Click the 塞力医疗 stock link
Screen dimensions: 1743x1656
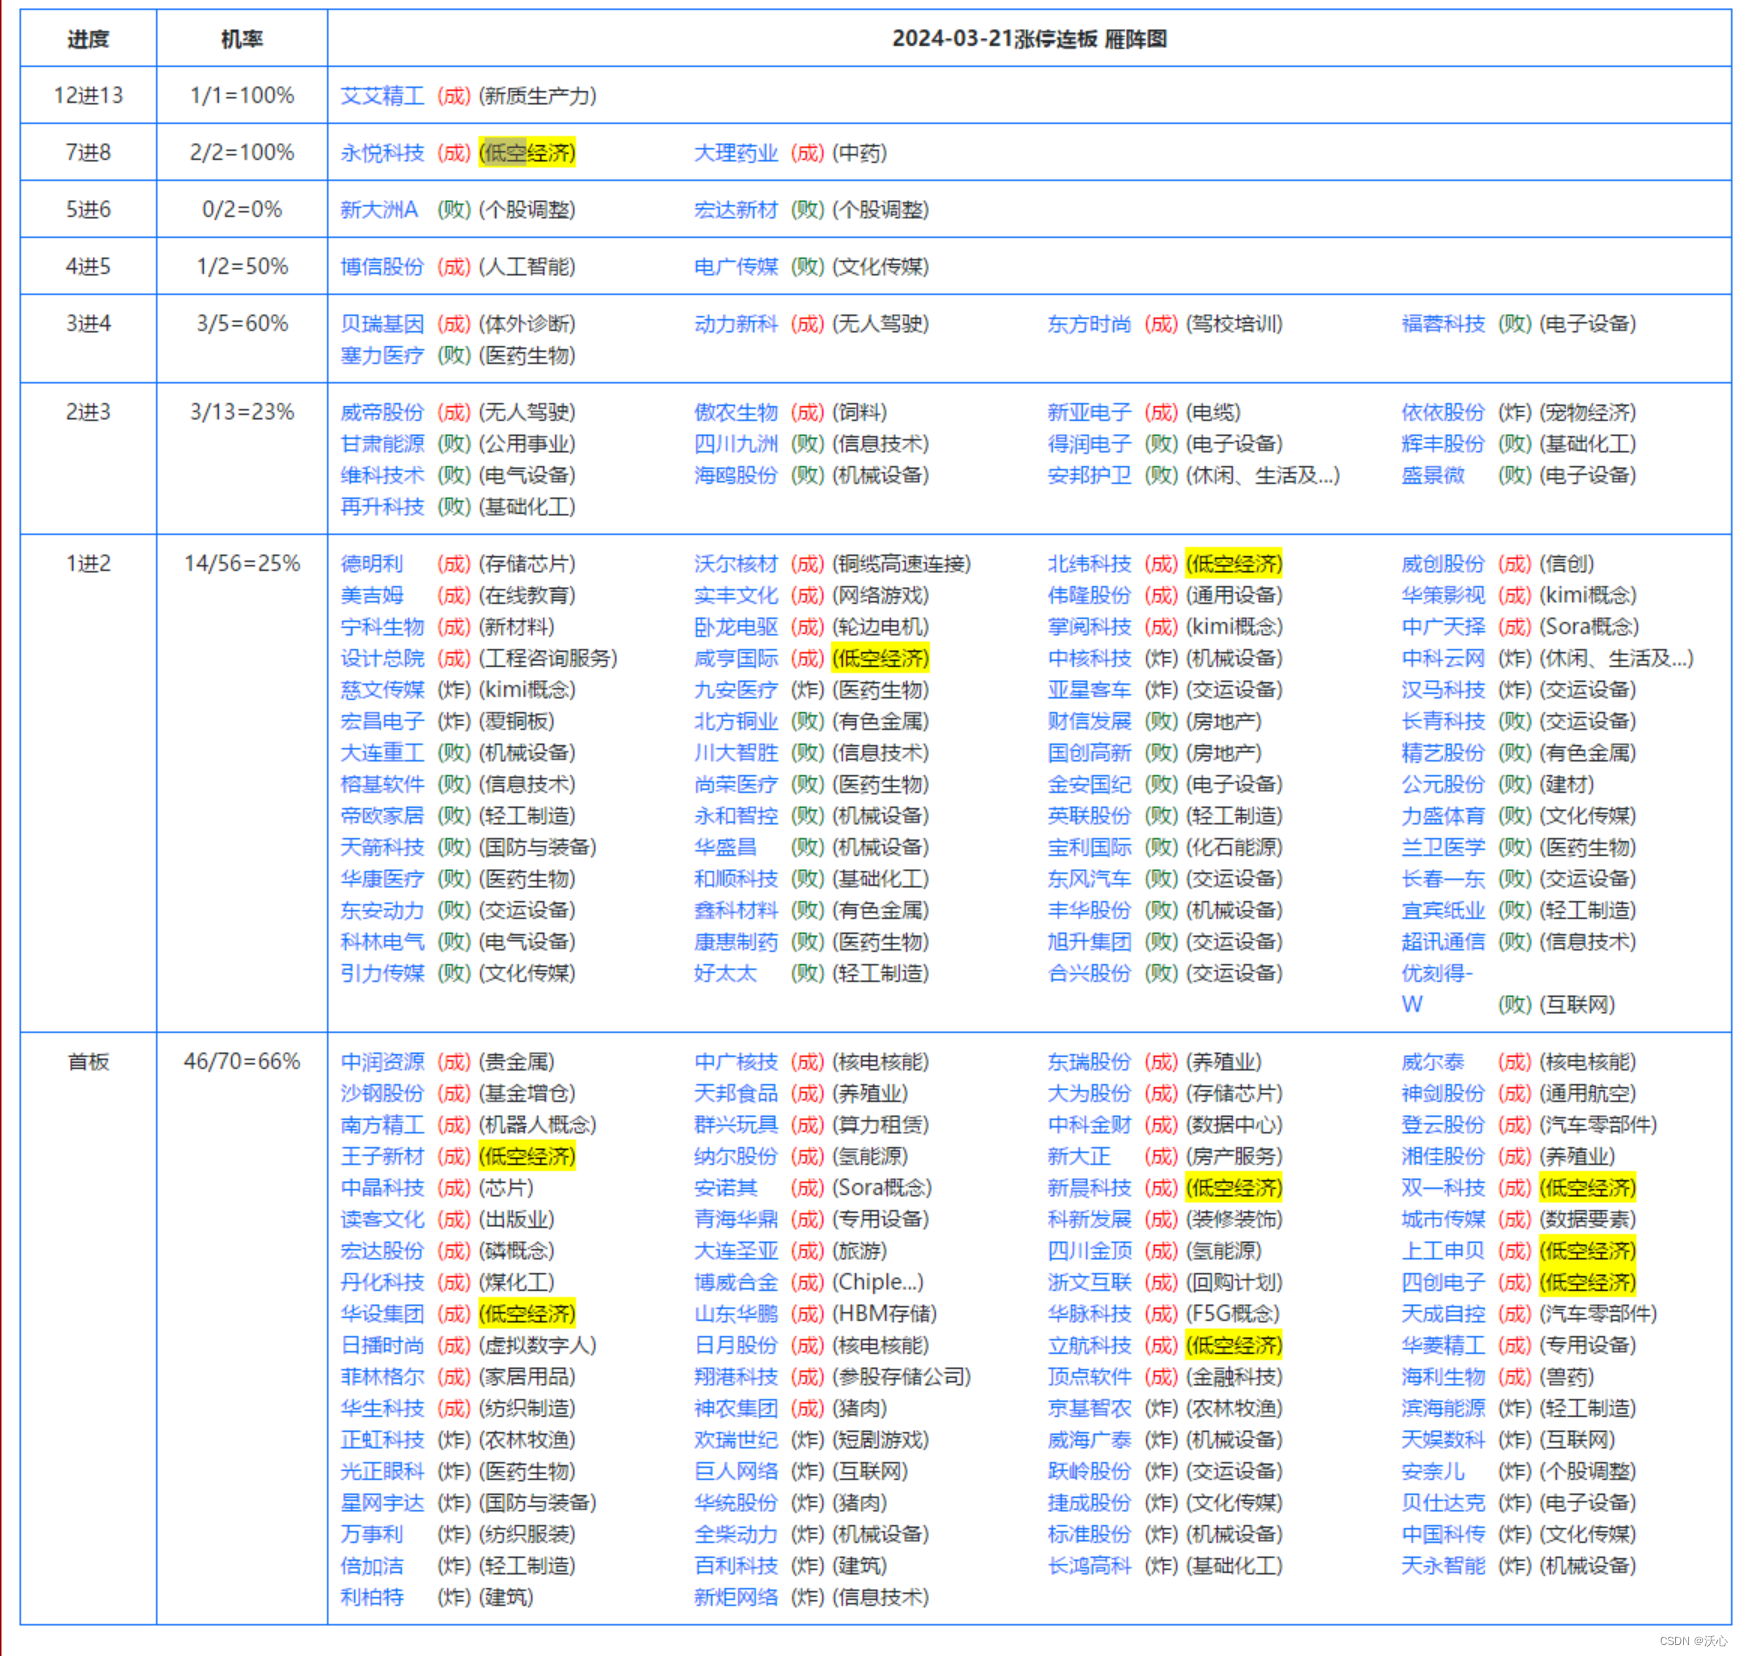tap(382, 356)
